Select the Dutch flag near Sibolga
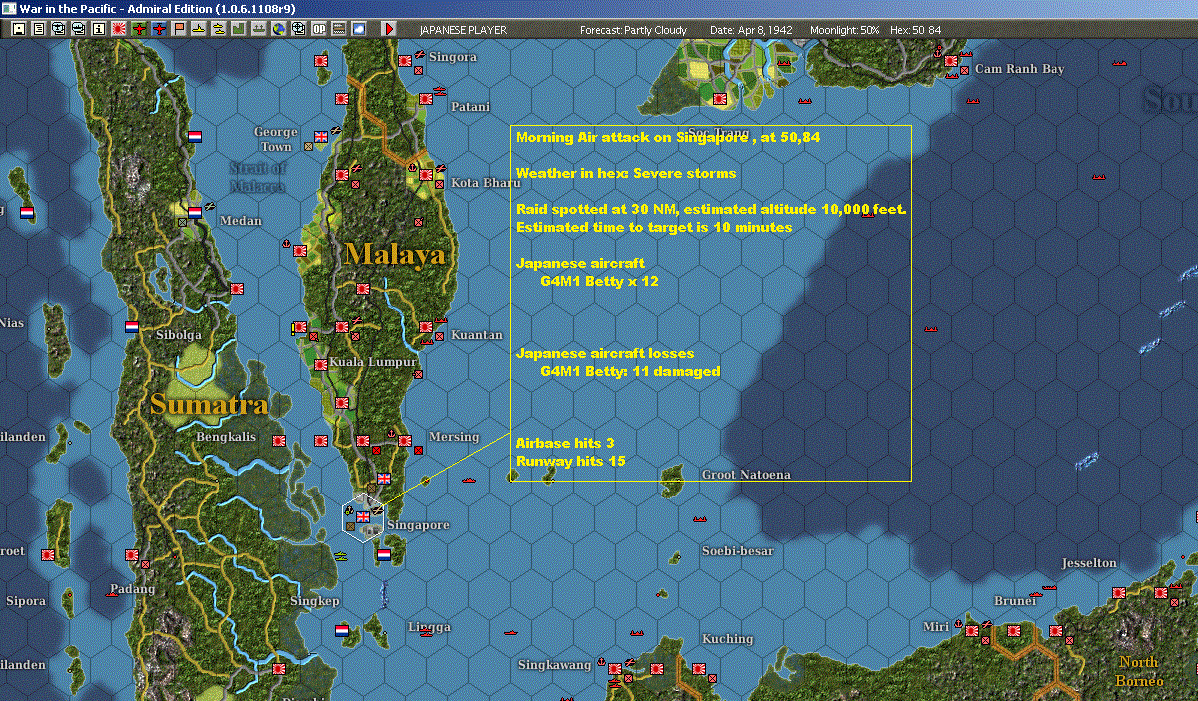The height and width of the screenshot is (701, 1198). 131,327
